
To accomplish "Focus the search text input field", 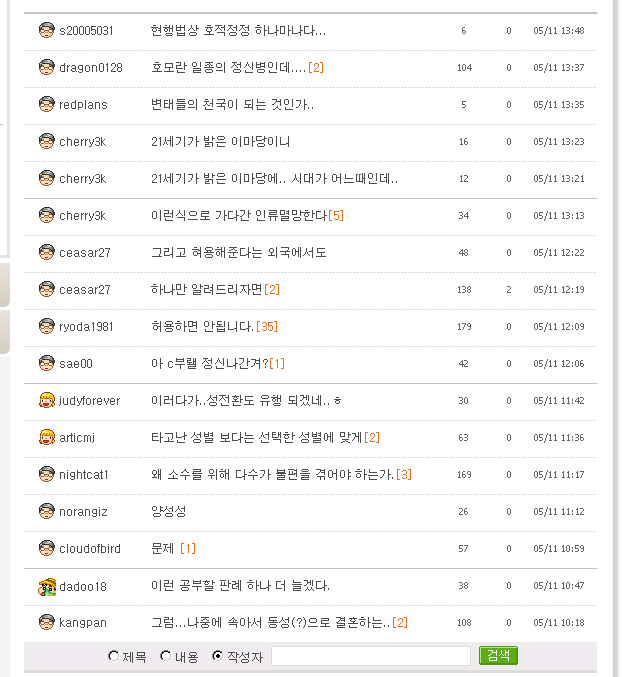I will tap(370, 656).
